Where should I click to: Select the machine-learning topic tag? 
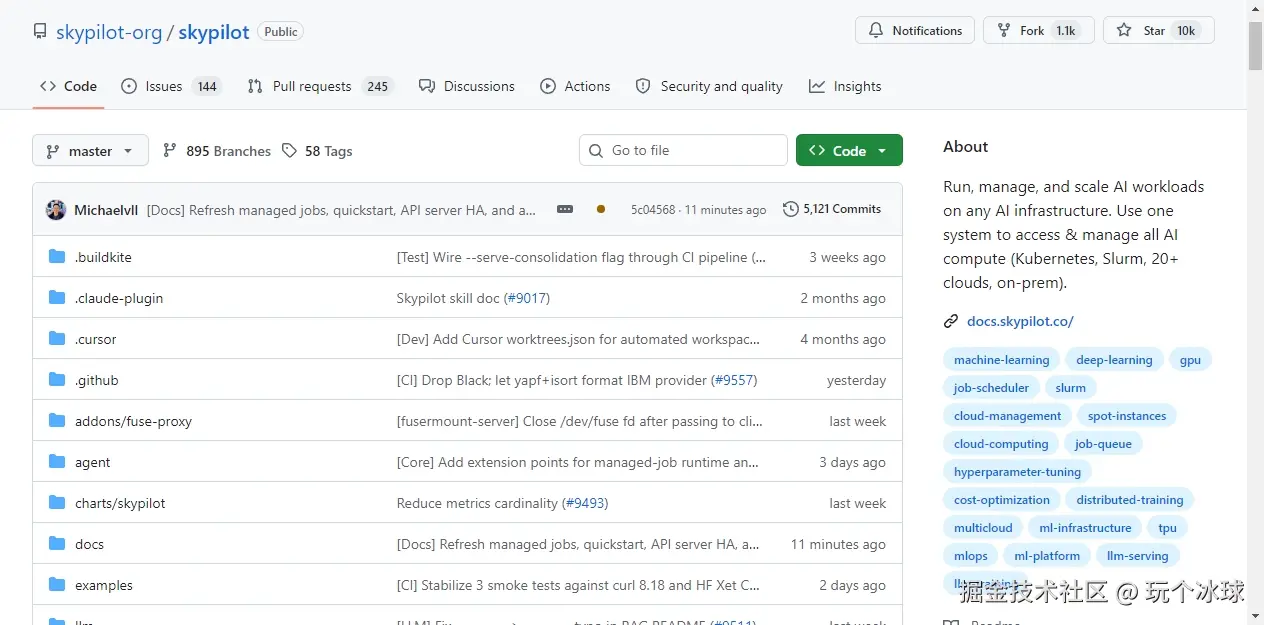(x=1001, y=360)
